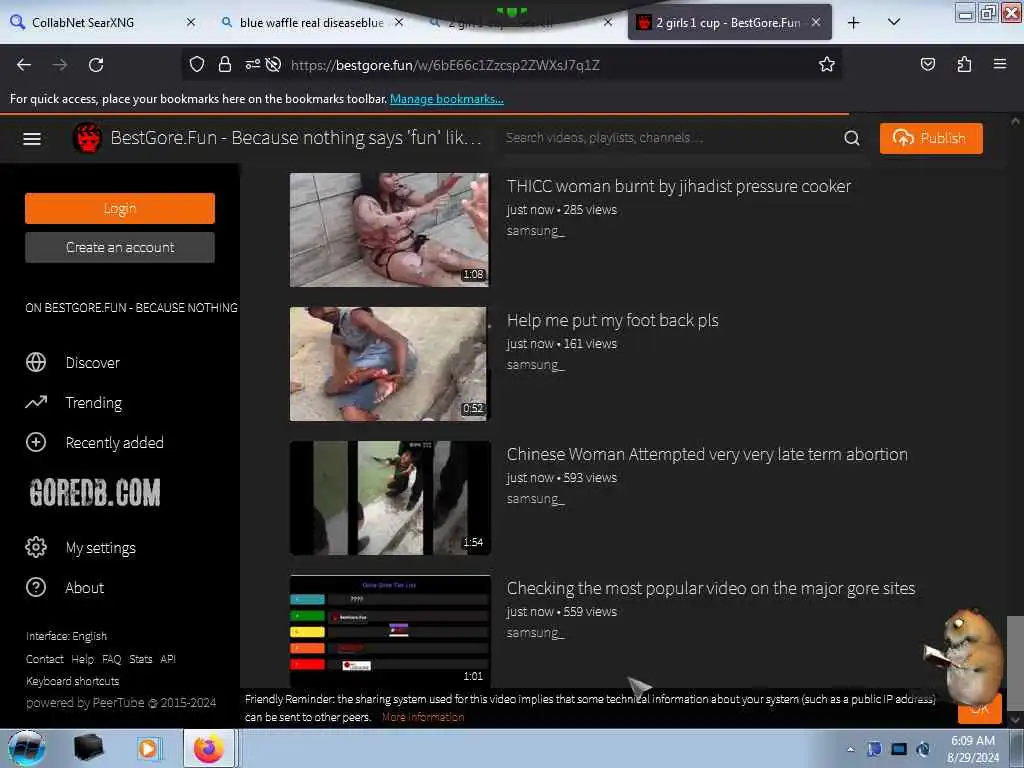The height and width of the screenshot is (768, 1024).
Task: Open 'Checking the most popular video' title
Action: point(711,588)
